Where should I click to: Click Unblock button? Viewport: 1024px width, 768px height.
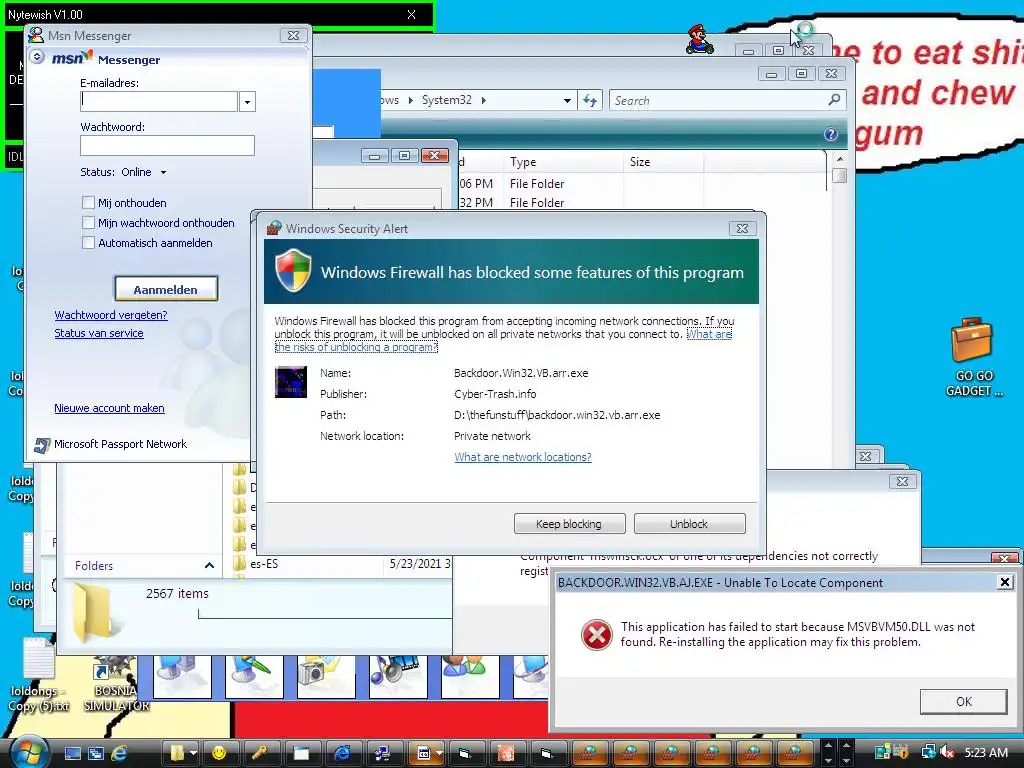[x=689, y=524]
